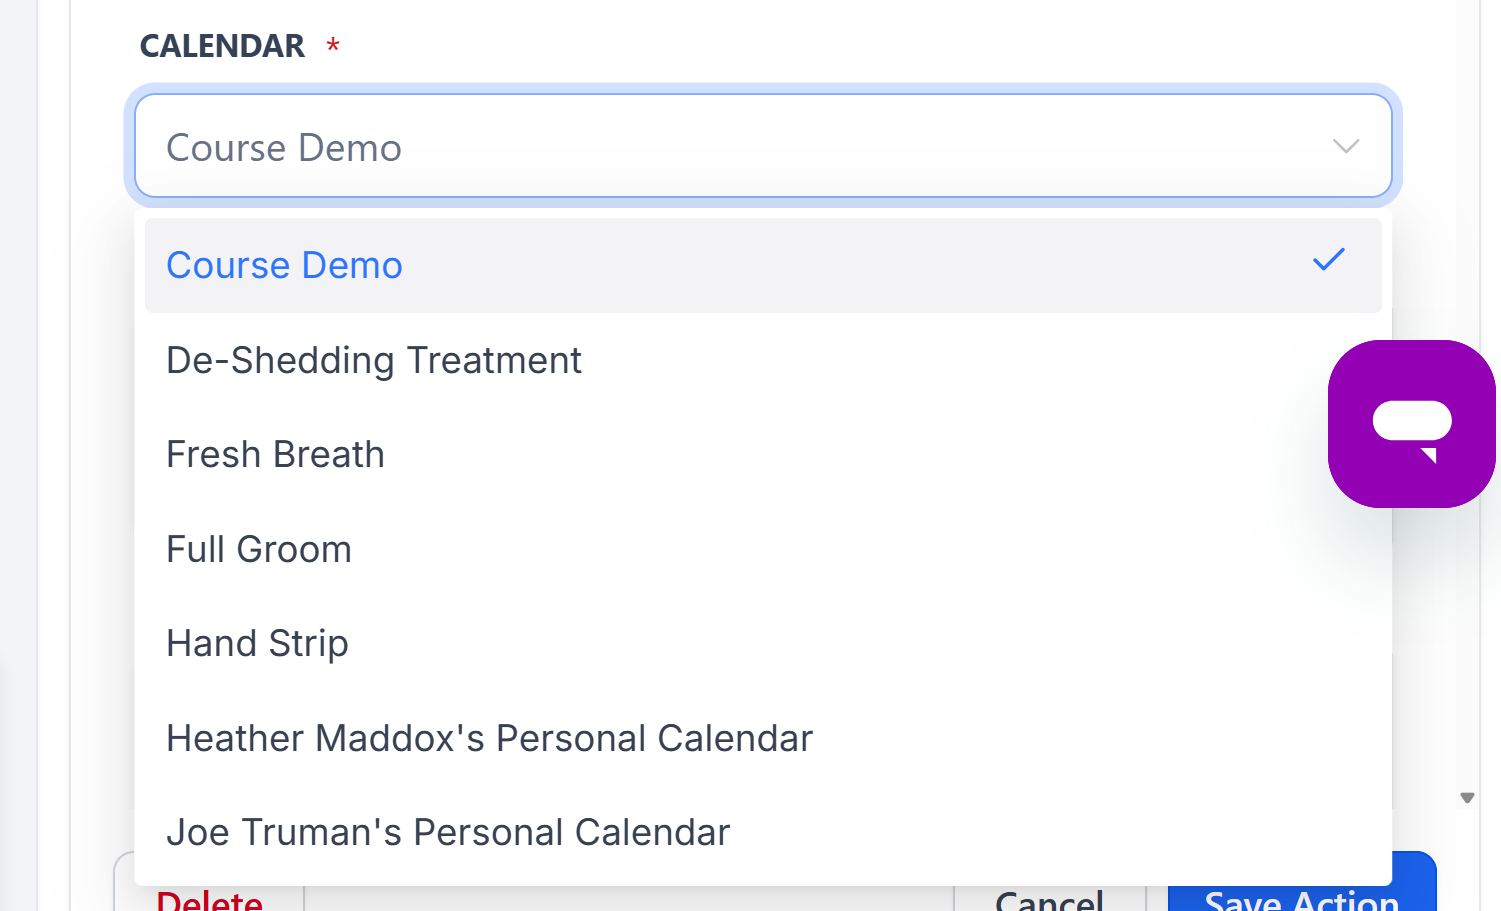The image size is (1501, 911).
Task: Click the speech bubble inside the chat button
Action: (1411, 423)
